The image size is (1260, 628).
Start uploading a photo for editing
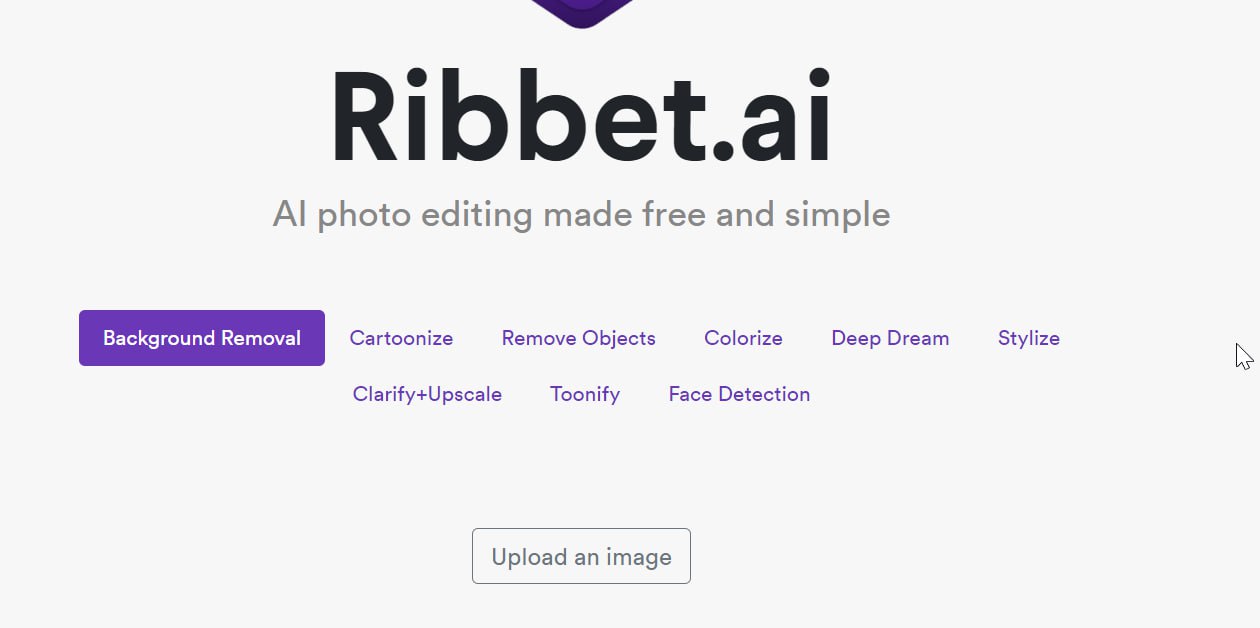pyautogui.click(x=581, y=556)
